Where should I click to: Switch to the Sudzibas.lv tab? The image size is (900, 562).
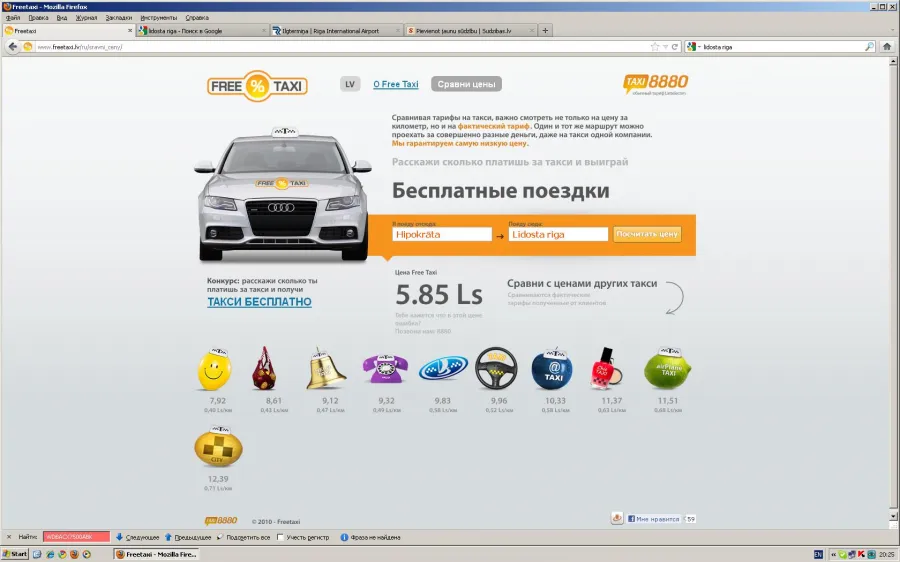click(x=471, y=30)
